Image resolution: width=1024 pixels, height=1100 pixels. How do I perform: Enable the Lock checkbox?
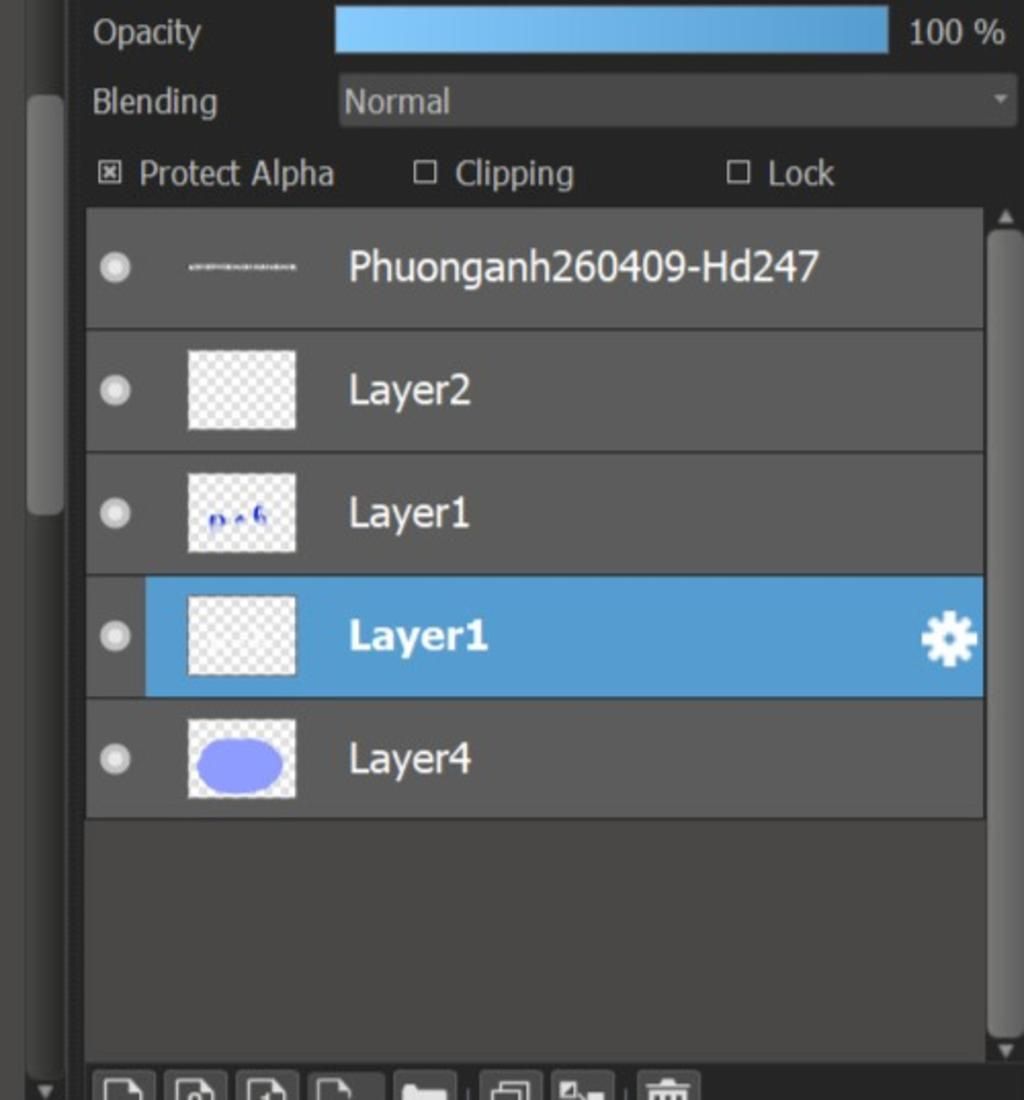tap(738, 172)
